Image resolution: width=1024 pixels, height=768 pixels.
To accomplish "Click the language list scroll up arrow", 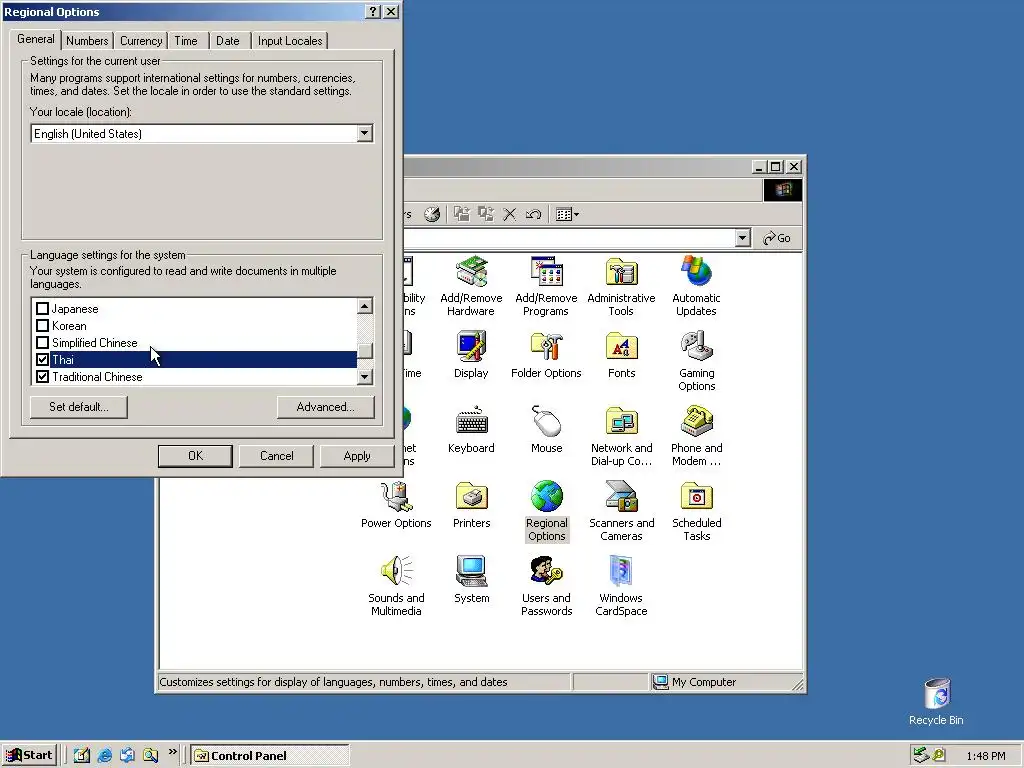I will coord(365,306).
